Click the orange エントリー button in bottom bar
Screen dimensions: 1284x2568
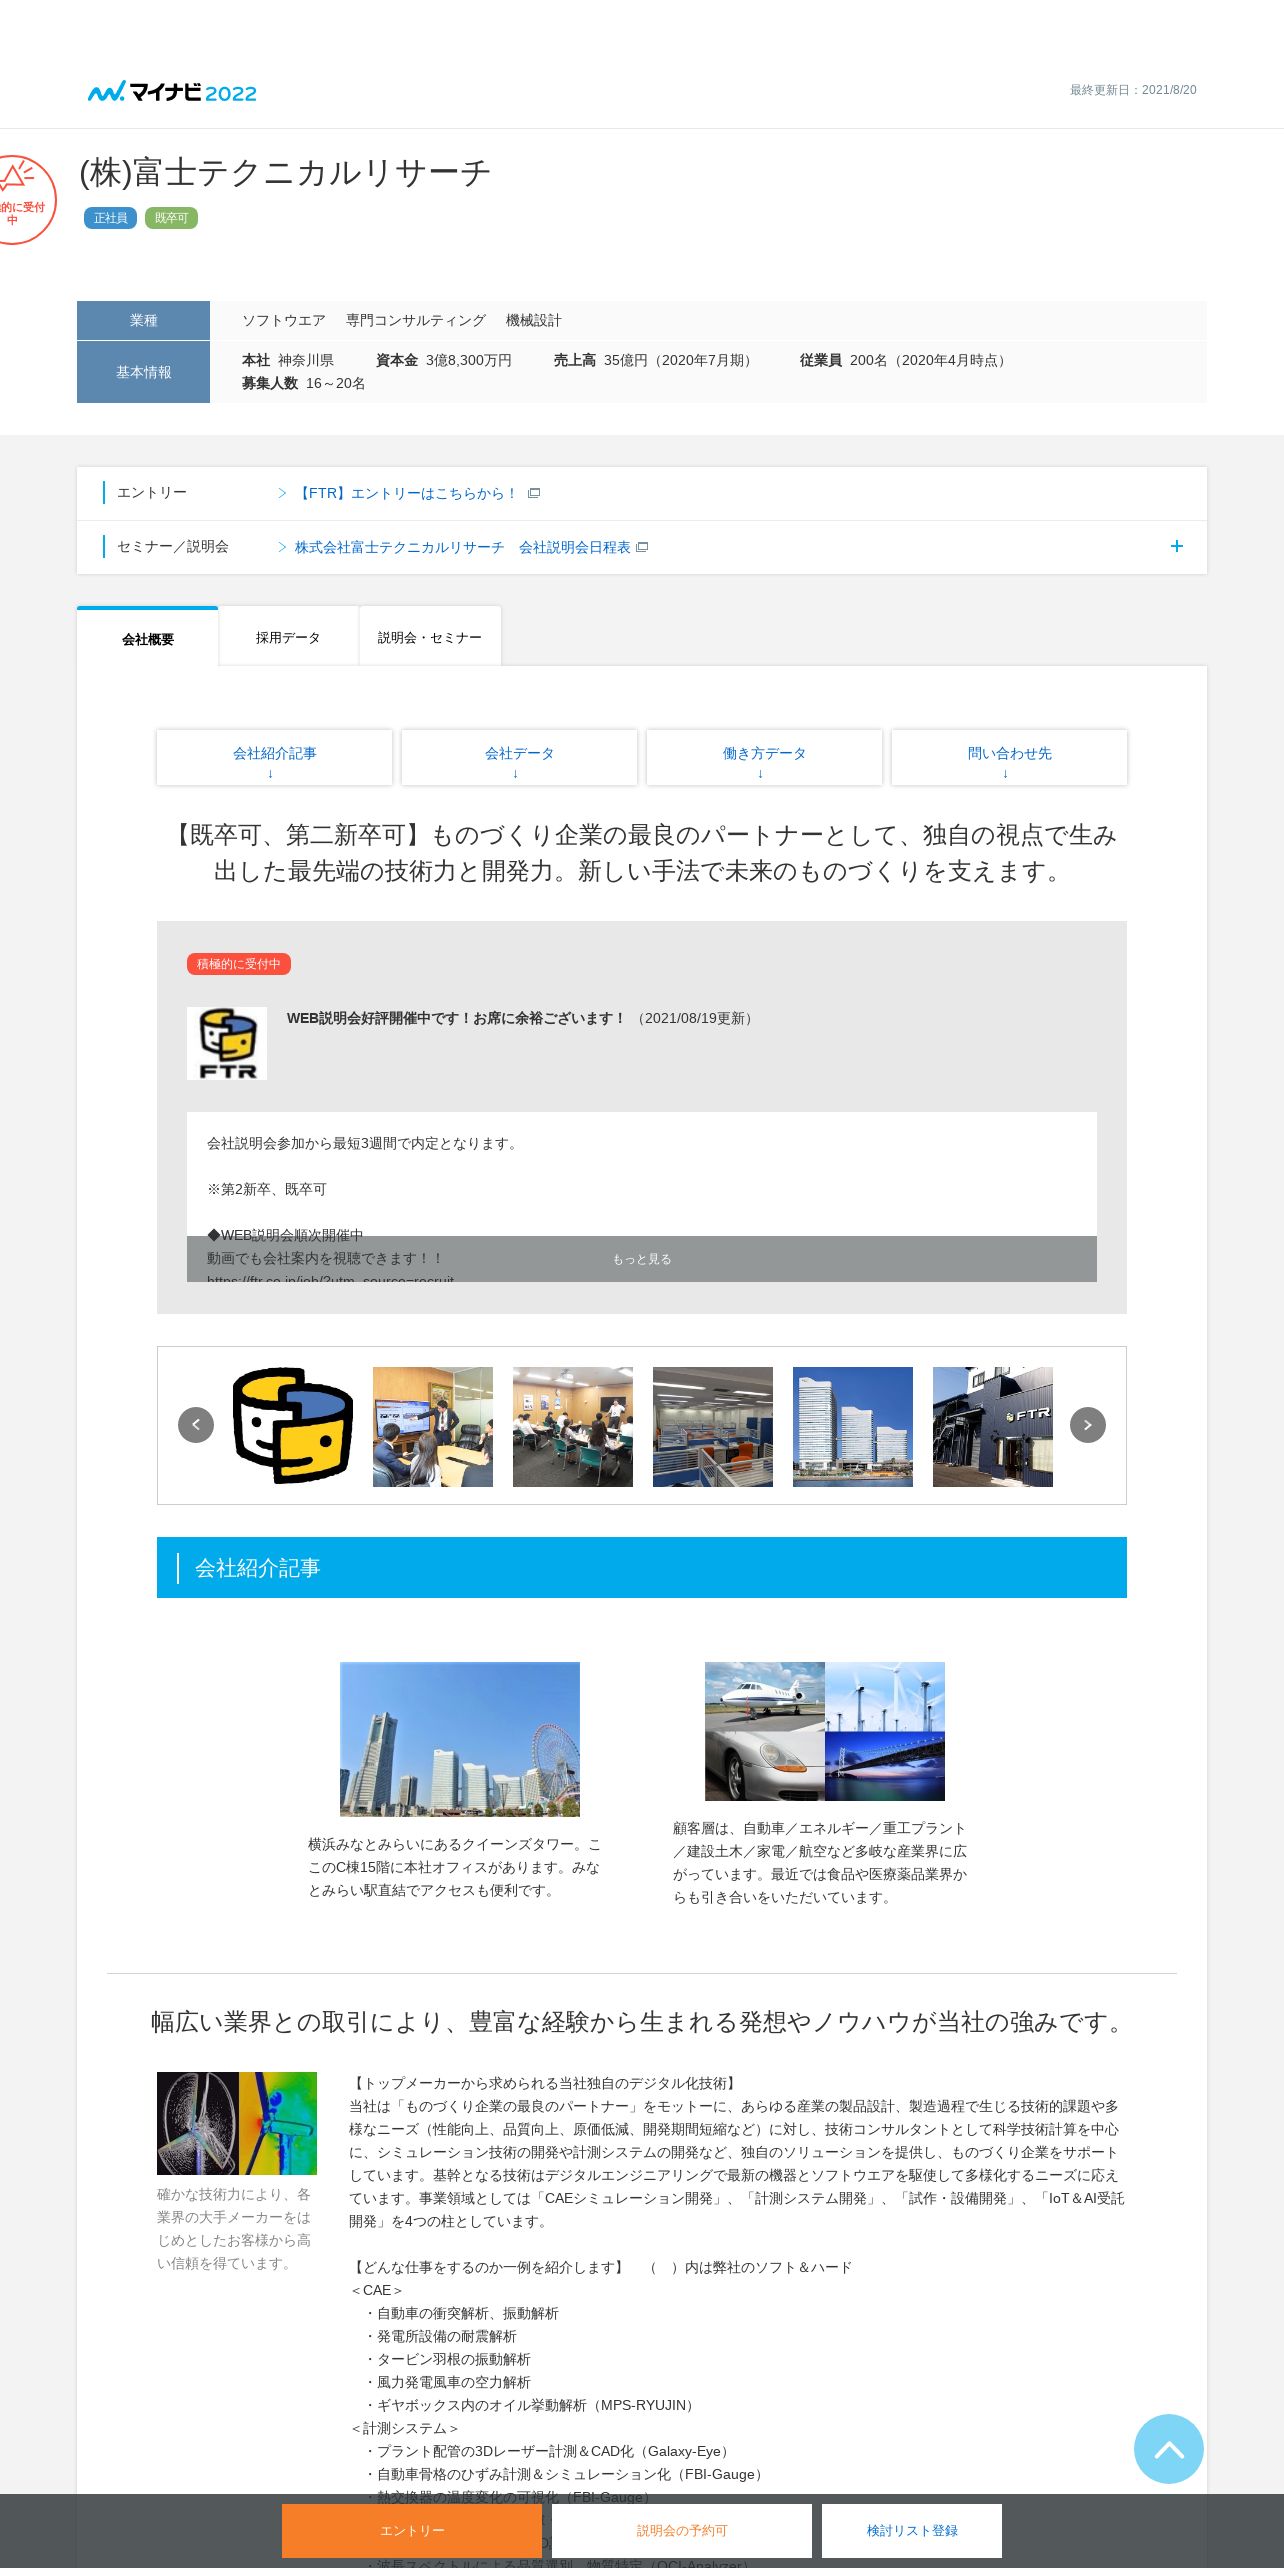[412, 2530]
